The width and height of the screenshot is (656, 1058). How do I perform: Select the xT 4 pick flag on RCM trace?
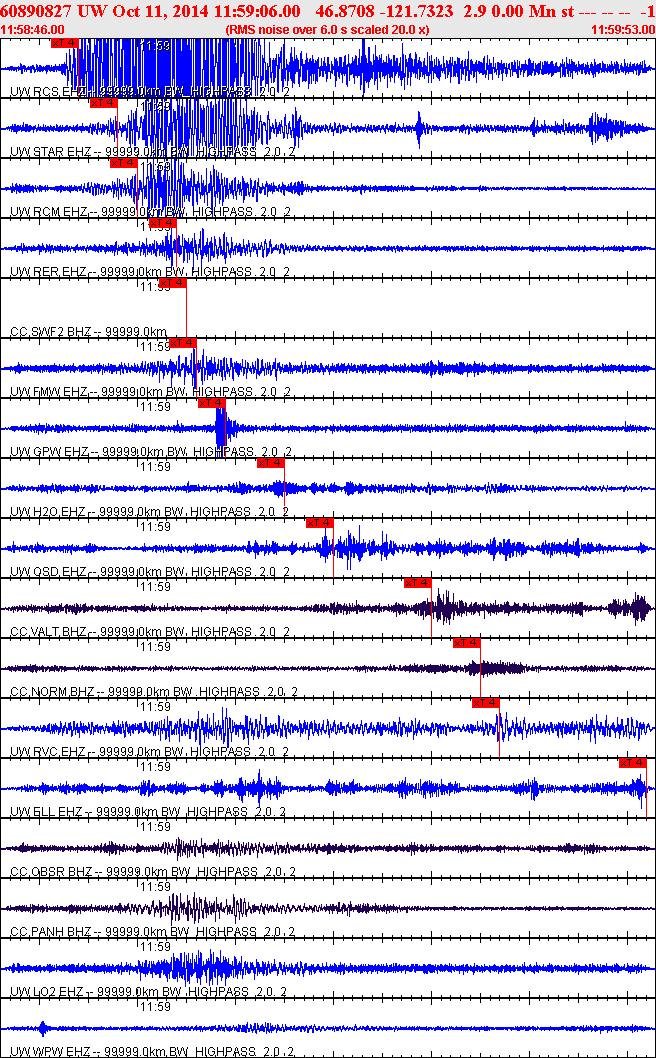(x=124, y=163)
